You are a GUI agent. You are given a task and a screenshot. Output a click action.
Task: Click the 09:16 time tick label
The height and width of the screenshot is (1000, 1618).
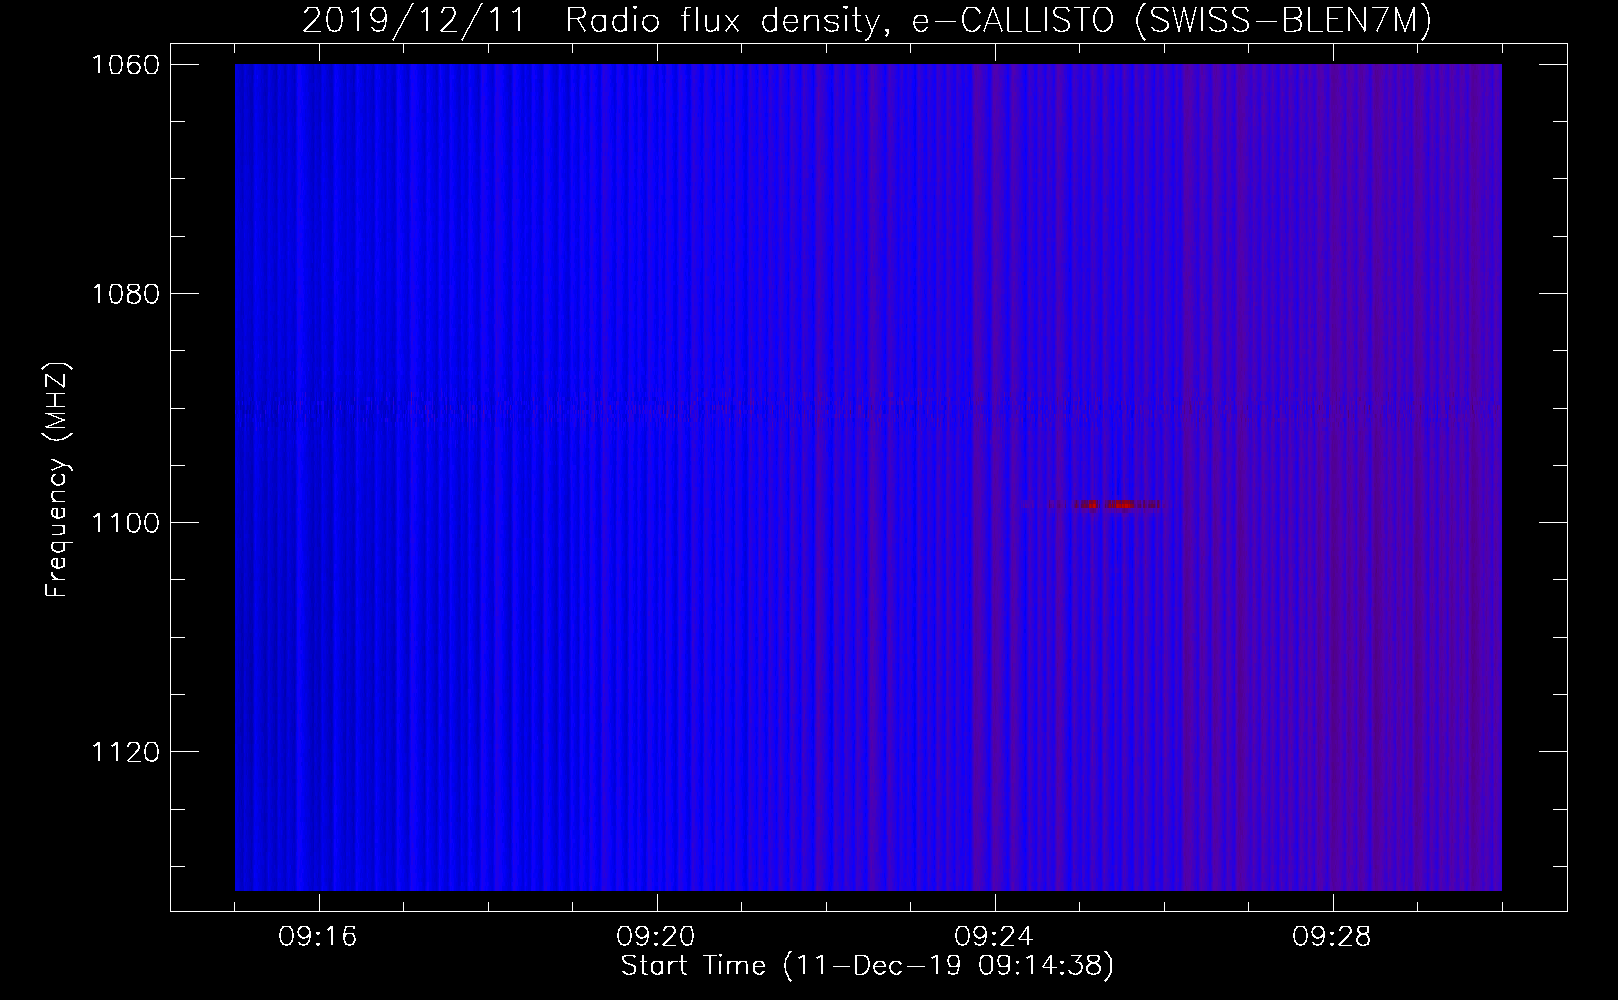coord(319,937)
